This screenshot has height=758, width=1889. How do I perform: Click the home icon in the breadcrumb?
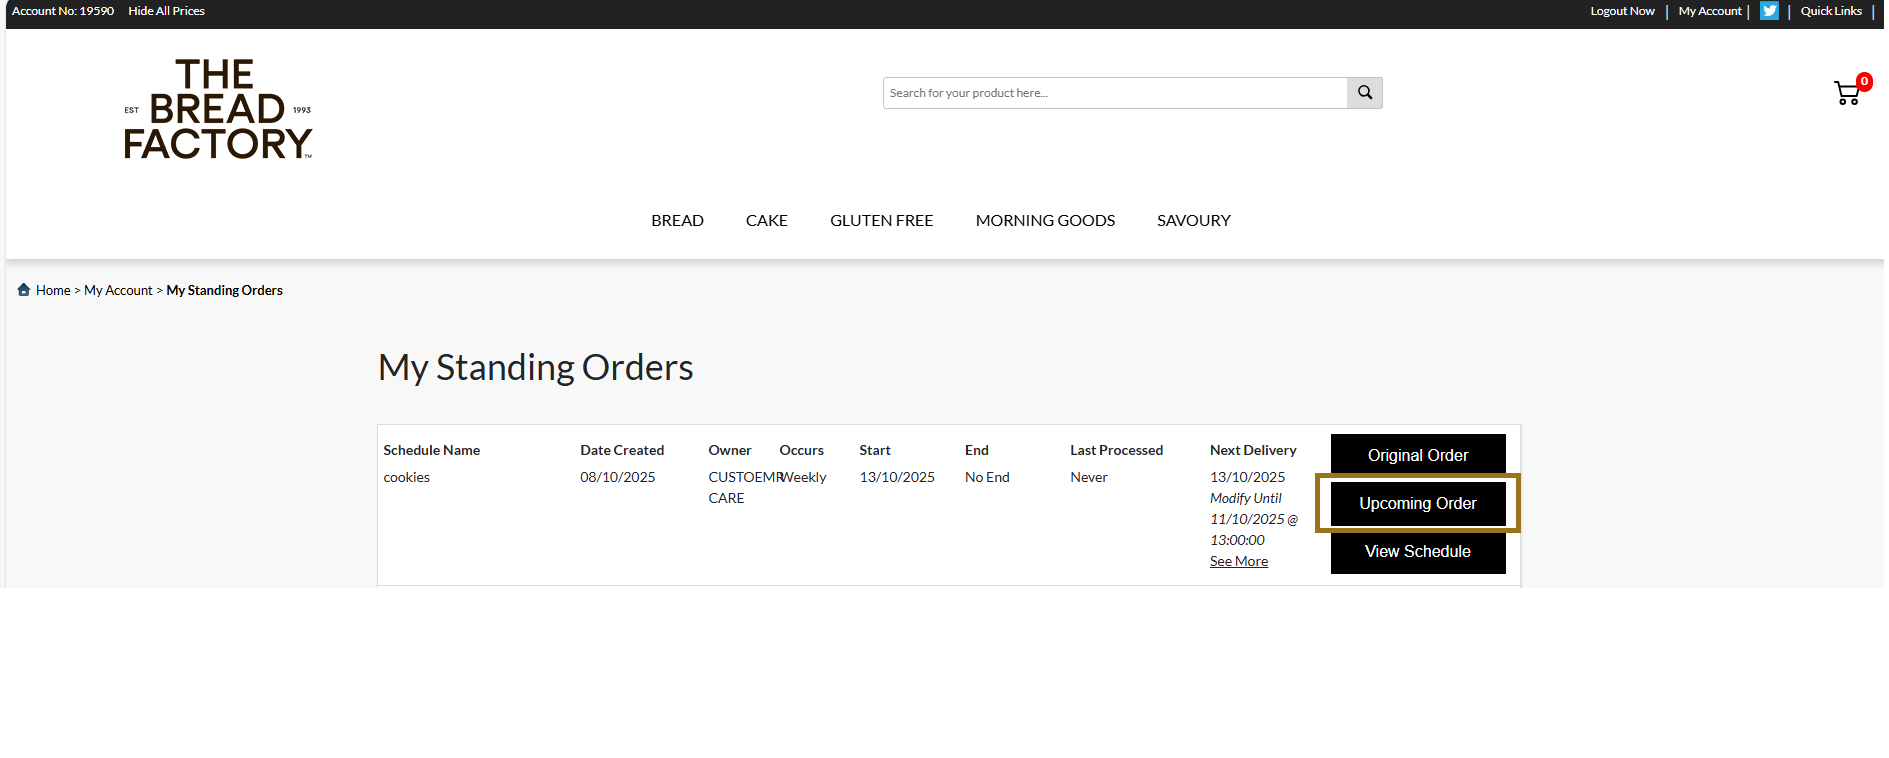[x=24, y=290]
